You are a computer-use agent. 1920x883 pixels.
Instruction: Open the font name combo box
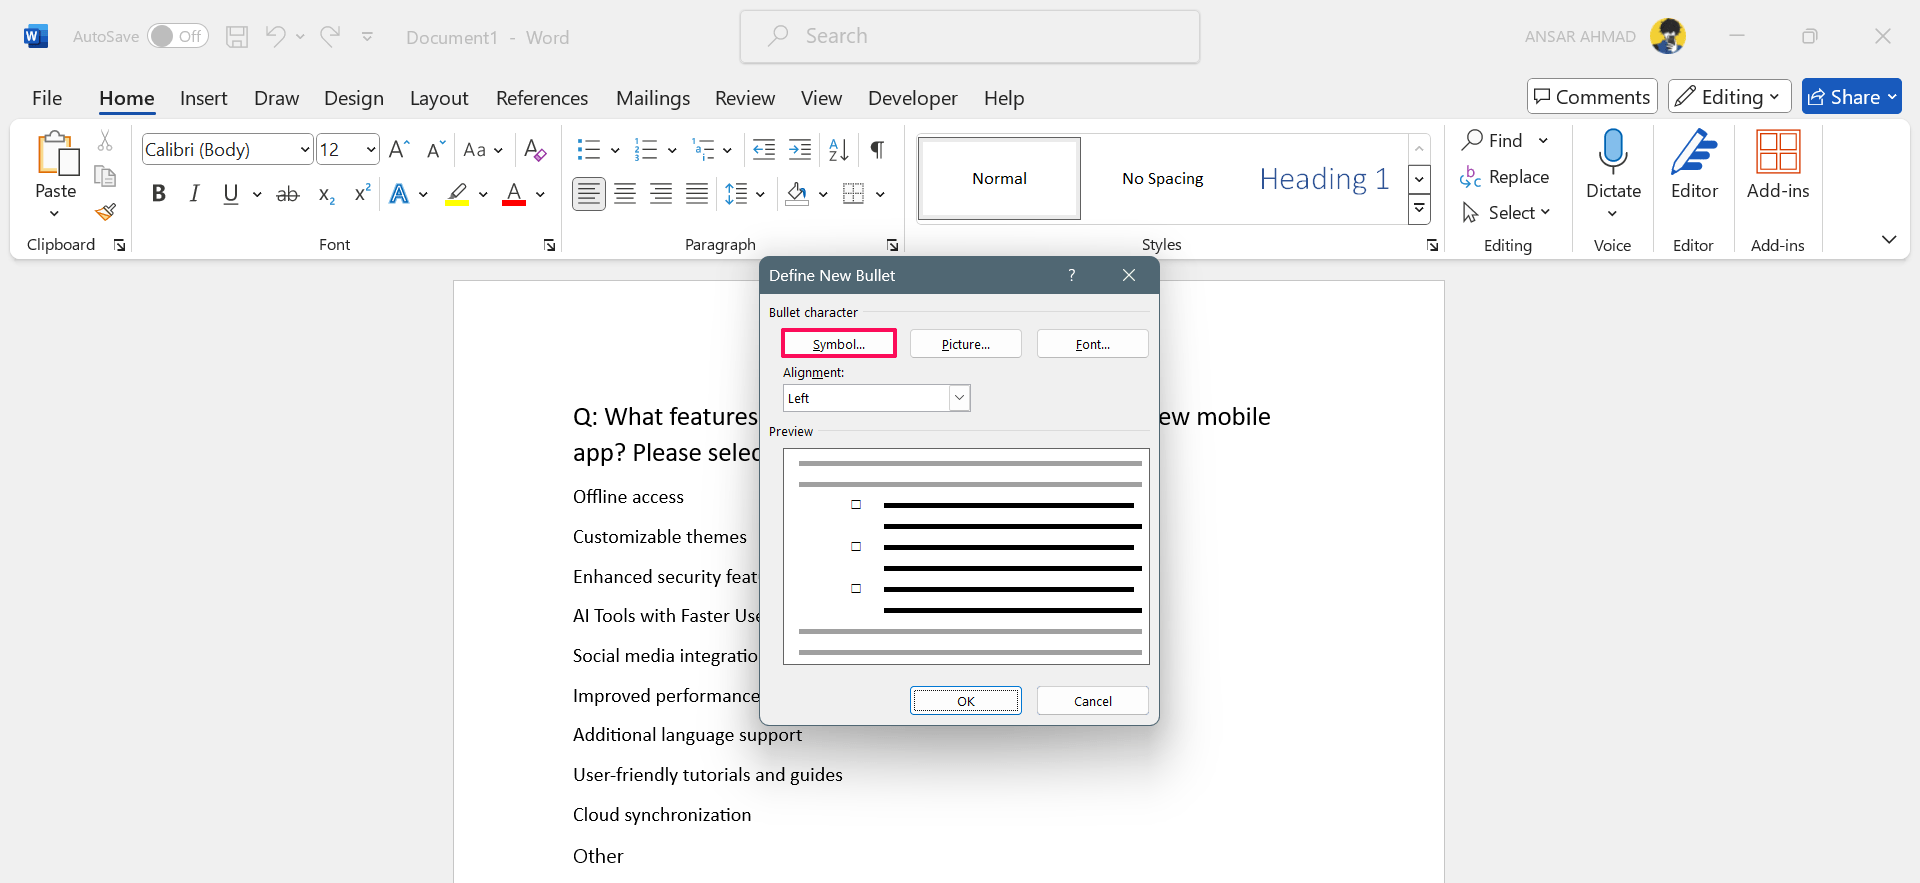[228, 149]
